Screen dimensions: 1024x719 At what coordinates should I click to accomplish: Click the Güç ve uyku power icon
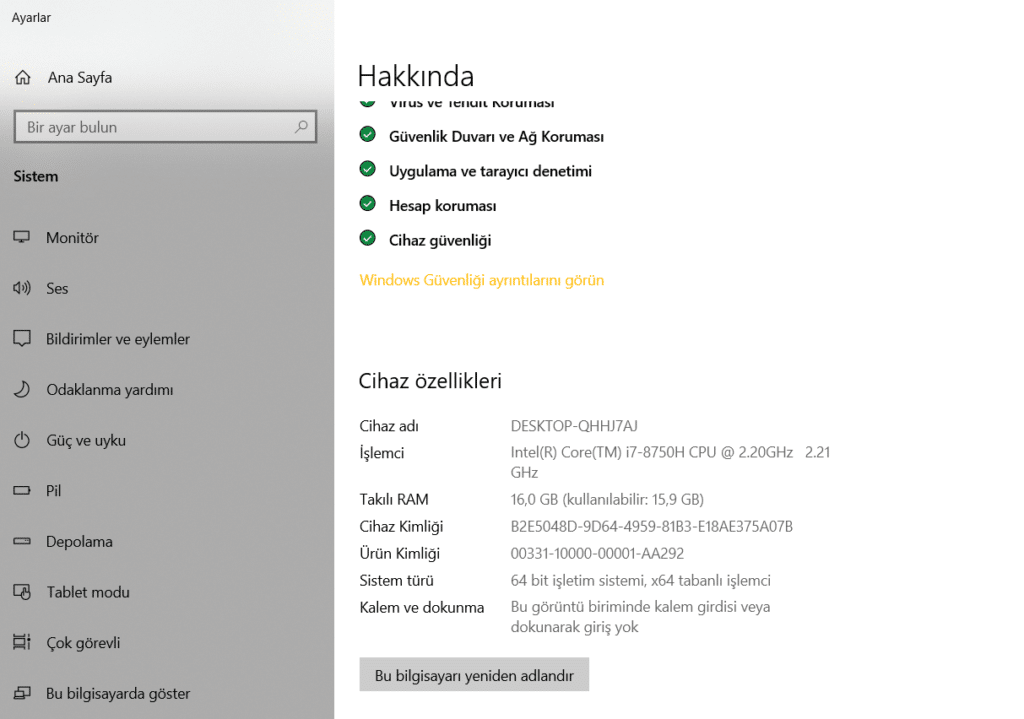coord(23,440)
